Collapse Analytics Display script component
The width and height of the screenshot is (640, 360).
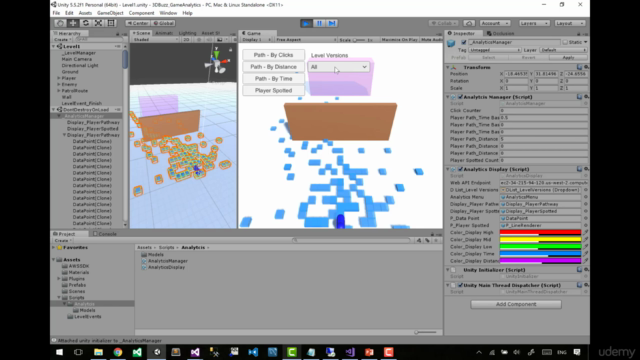pyautogui.click(x=448, y=169)
